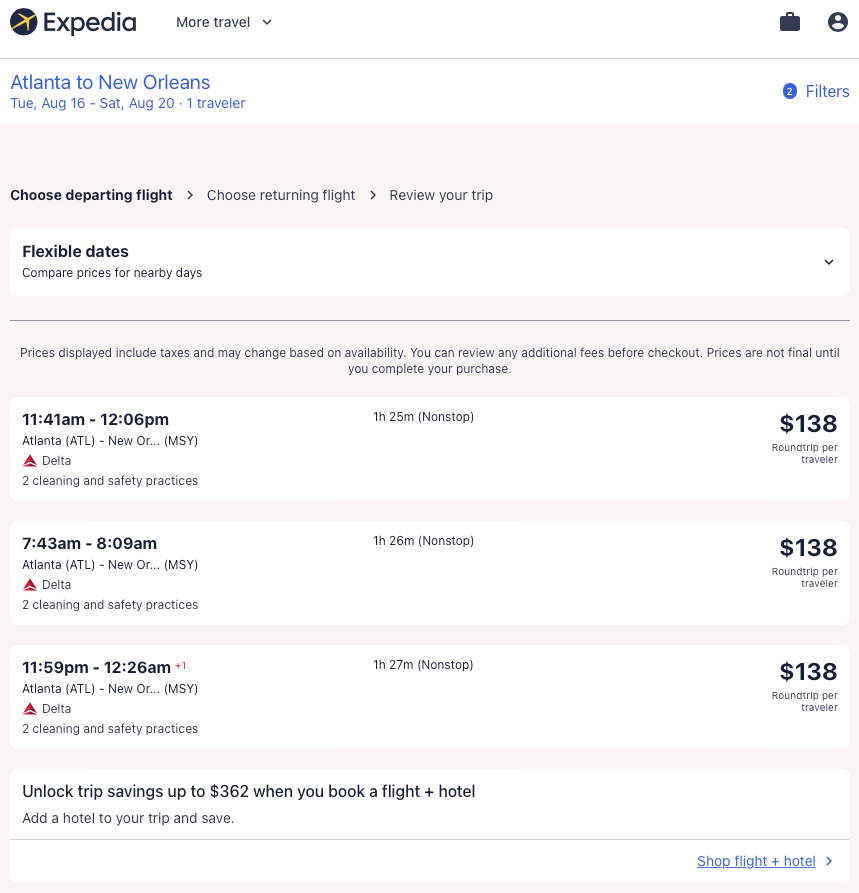Screen dimensions: 859x893
Task: Select the 11:41am - 12:06pm Delta flight
Action: pos(96,419)
